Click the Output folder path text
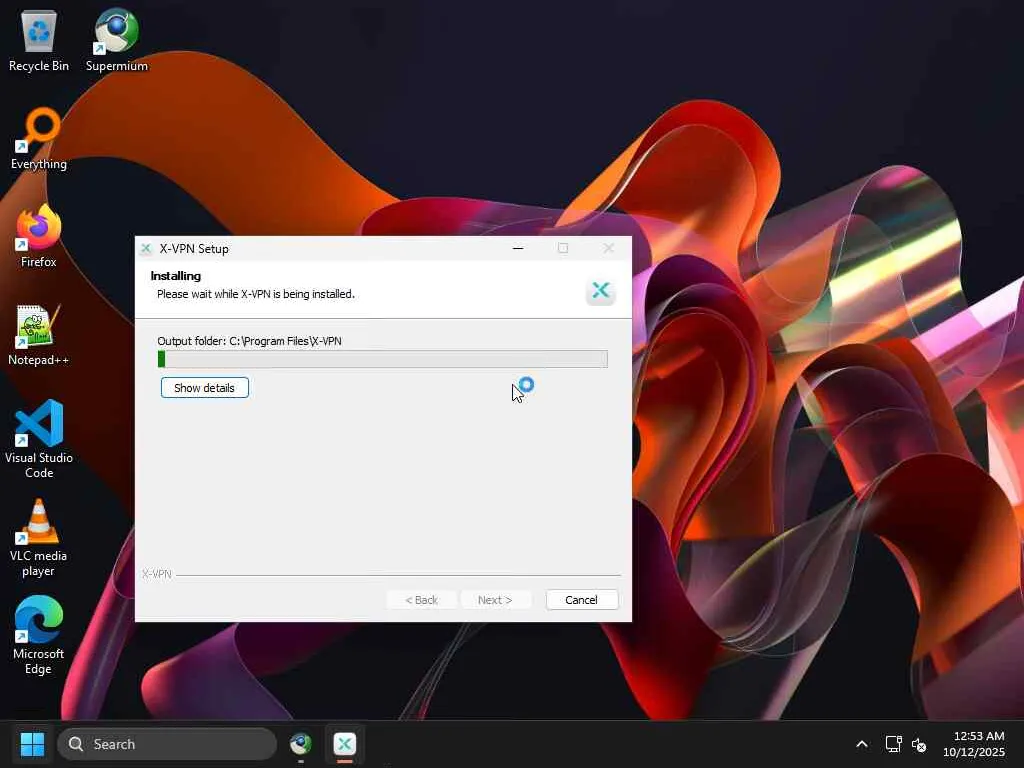1024x768 pixels. click(249, 341)
